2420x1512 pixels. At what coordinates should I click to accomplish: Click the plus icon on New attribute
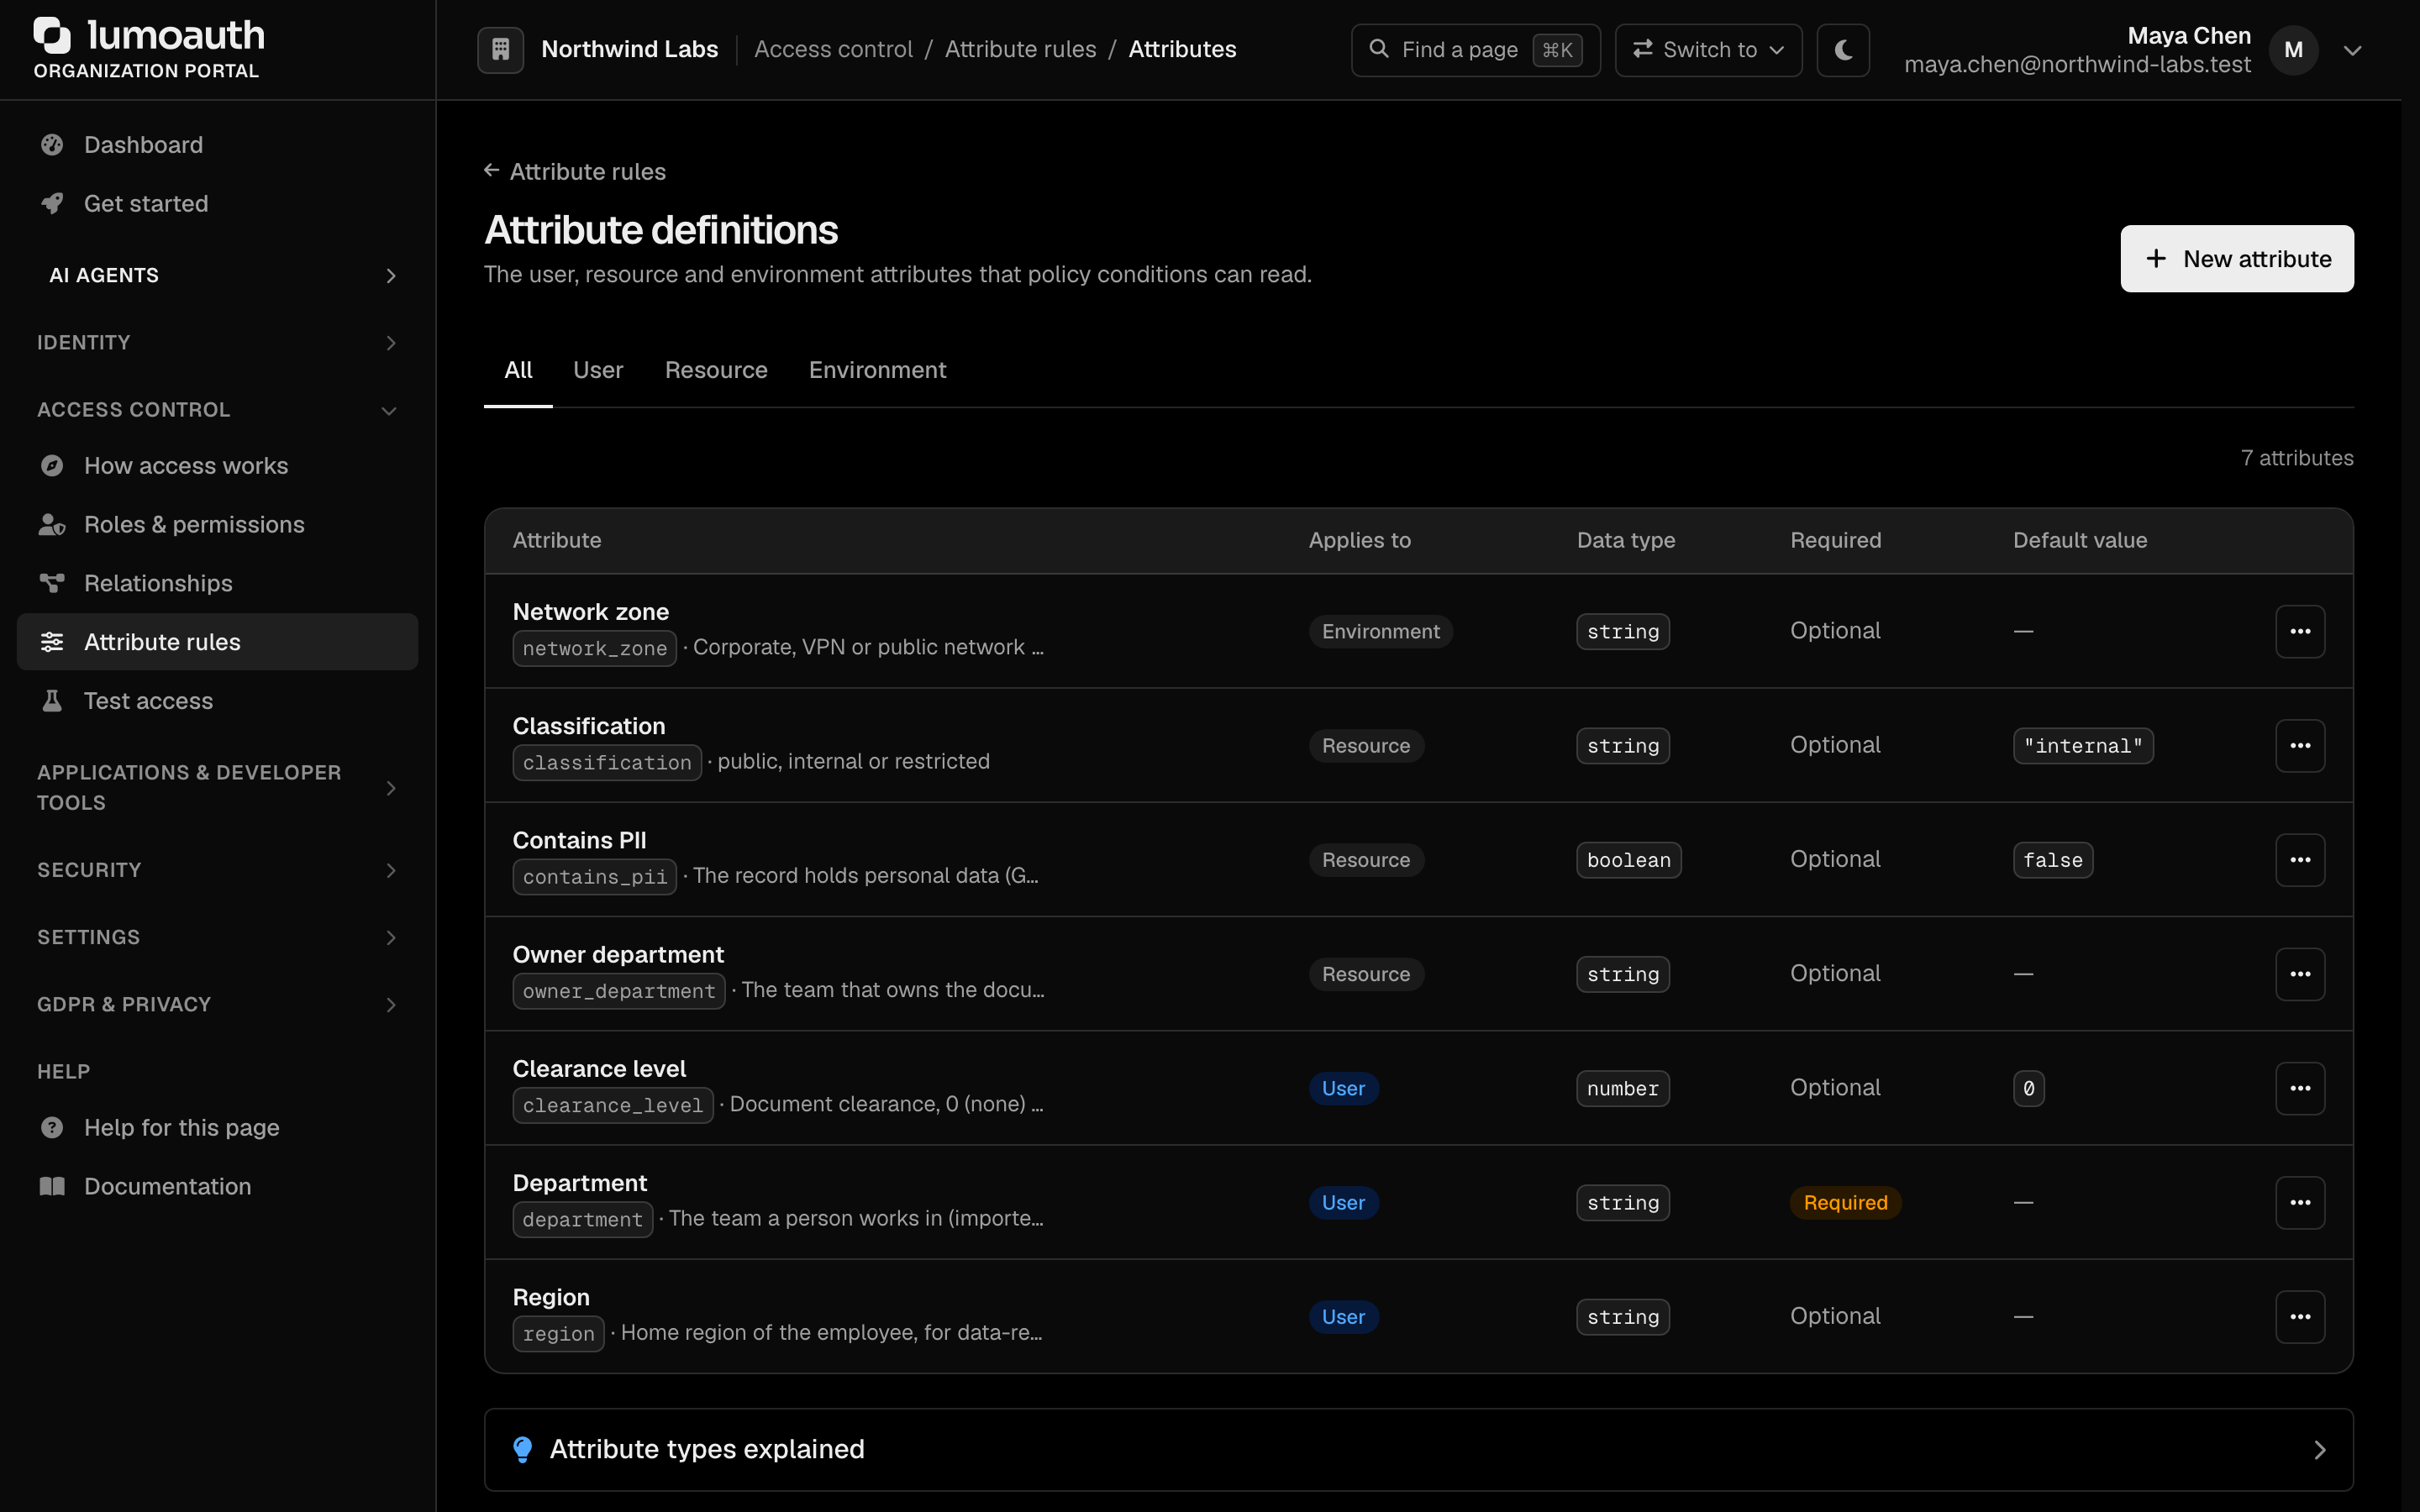coord(2156,259)
